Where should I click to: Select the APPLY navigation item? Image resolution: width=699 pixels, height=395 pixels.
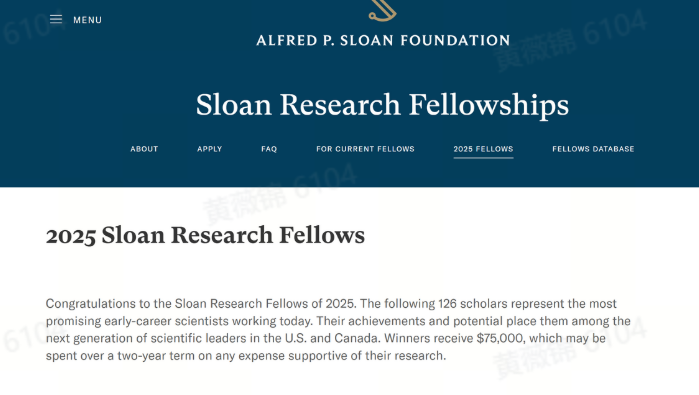click(x=210, y=149)
